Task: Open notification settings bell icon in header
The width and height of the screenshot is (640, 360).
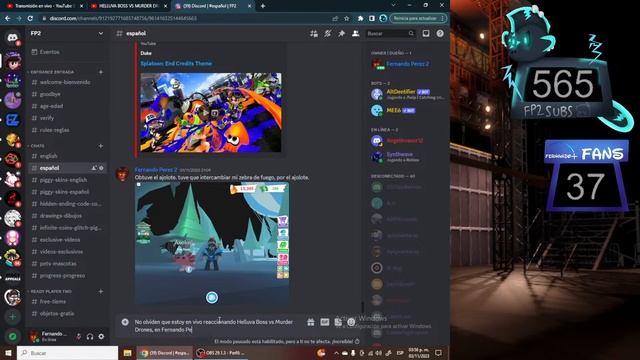Action: [327, 33]
